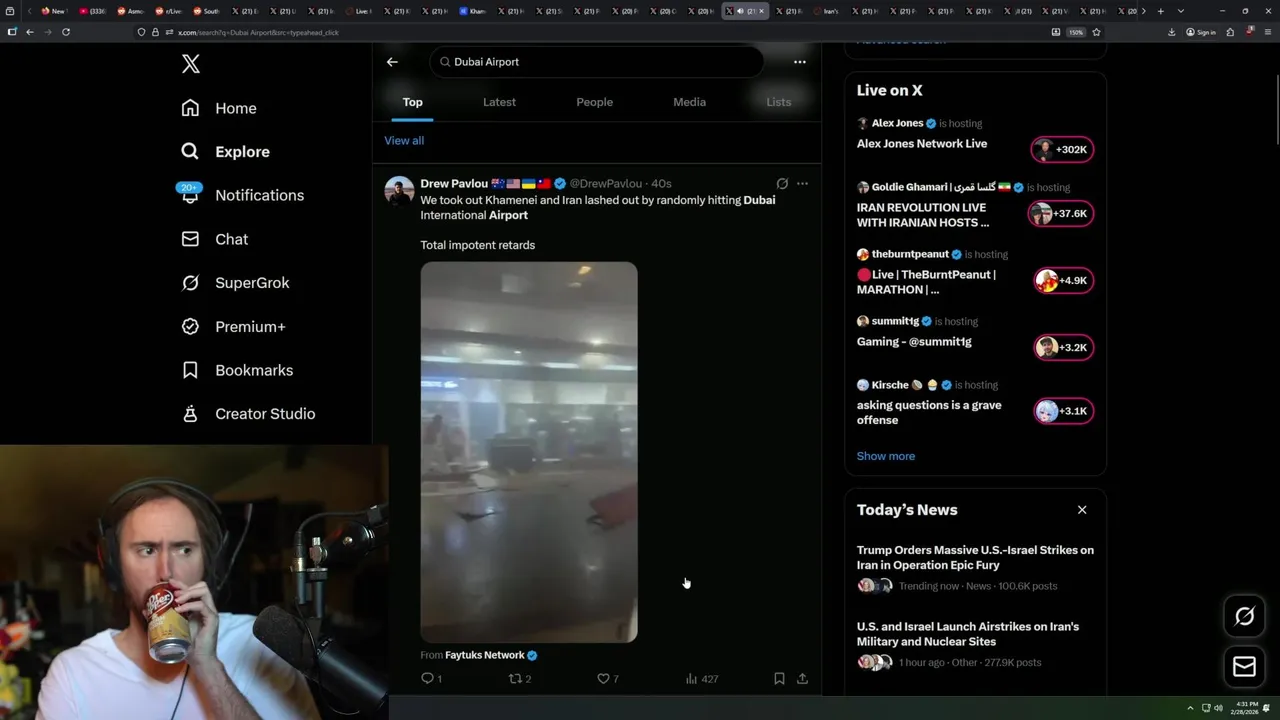Show hidden system tray icons
This screenshot has width=1280, height=720.
click(x=1190, y=708)
